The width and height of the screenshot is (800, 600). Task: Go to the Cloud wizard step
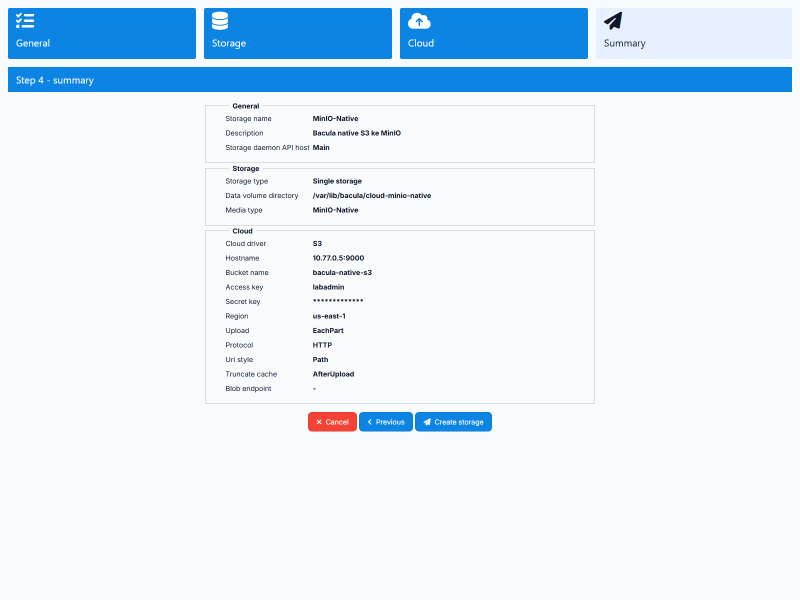click(494, 33)
